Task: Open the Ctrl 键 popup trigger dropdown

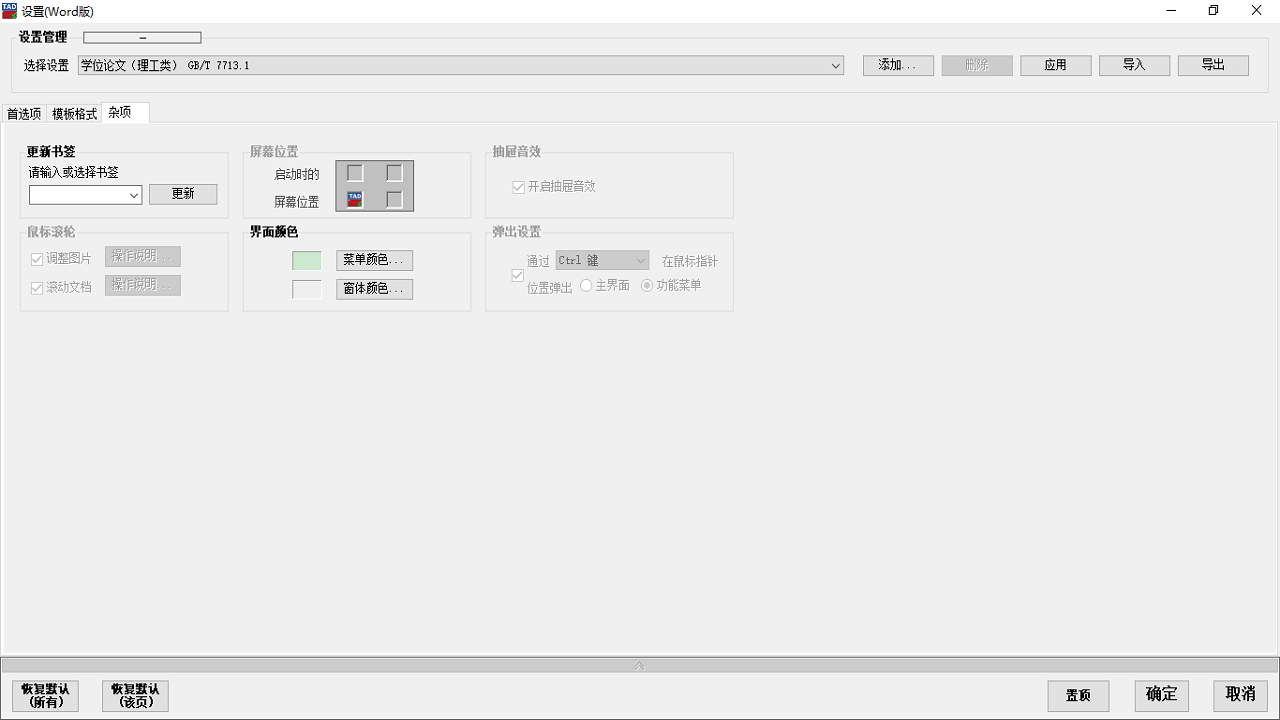Action: (x=639, y=260)
